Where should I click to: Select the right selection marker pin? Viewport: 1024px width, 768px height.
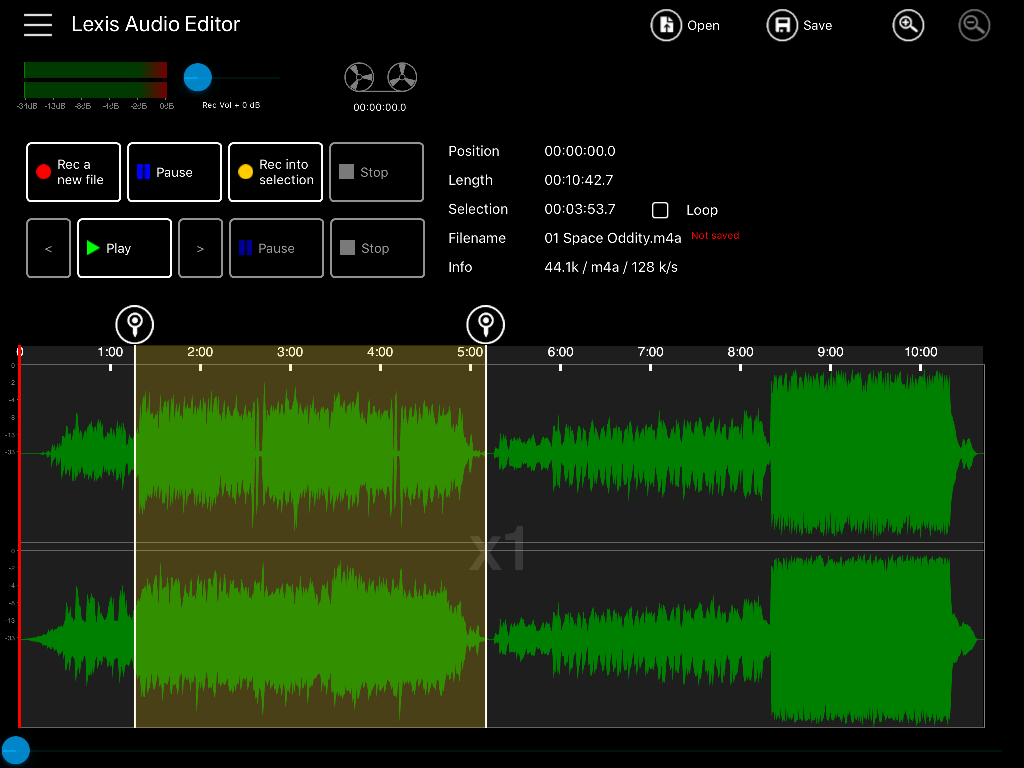coord(486,324)
